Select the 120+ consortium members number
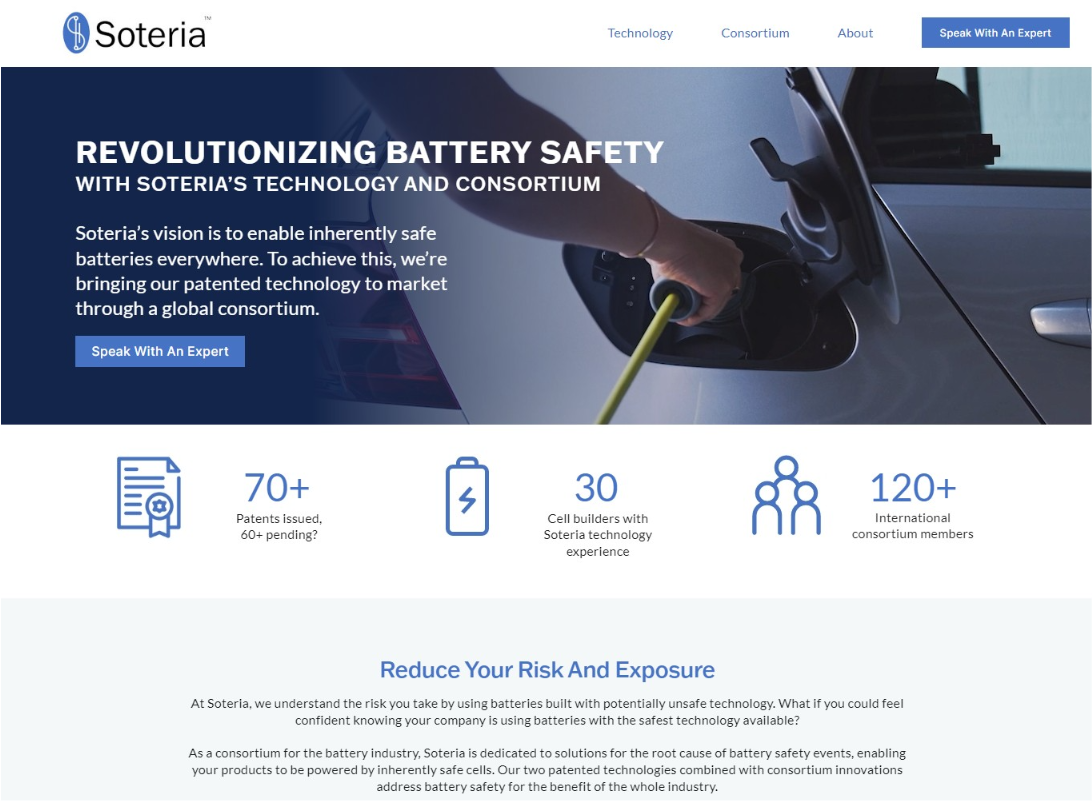Image resolution: width=1092 pixels, height=801 pixels. (913, 487)
